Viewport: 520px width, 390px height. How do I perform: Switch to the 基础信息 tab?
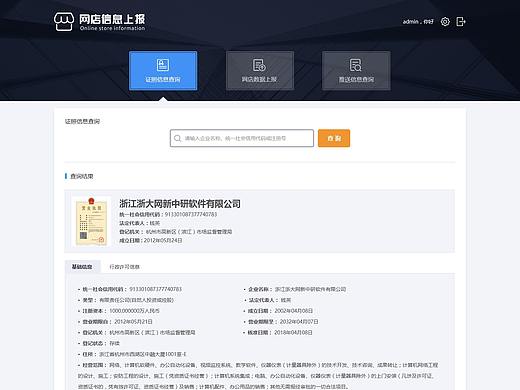tap(82, 267)
